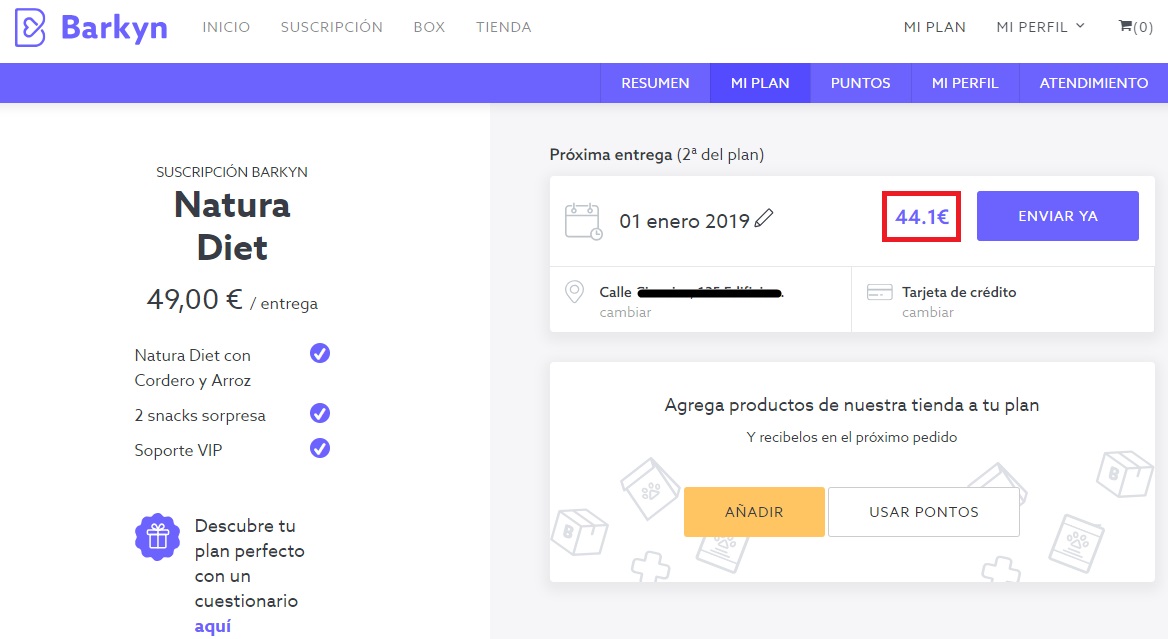
Task: Click checkmark next to Natura Diet con Cordero
Action: pos(320,353)
